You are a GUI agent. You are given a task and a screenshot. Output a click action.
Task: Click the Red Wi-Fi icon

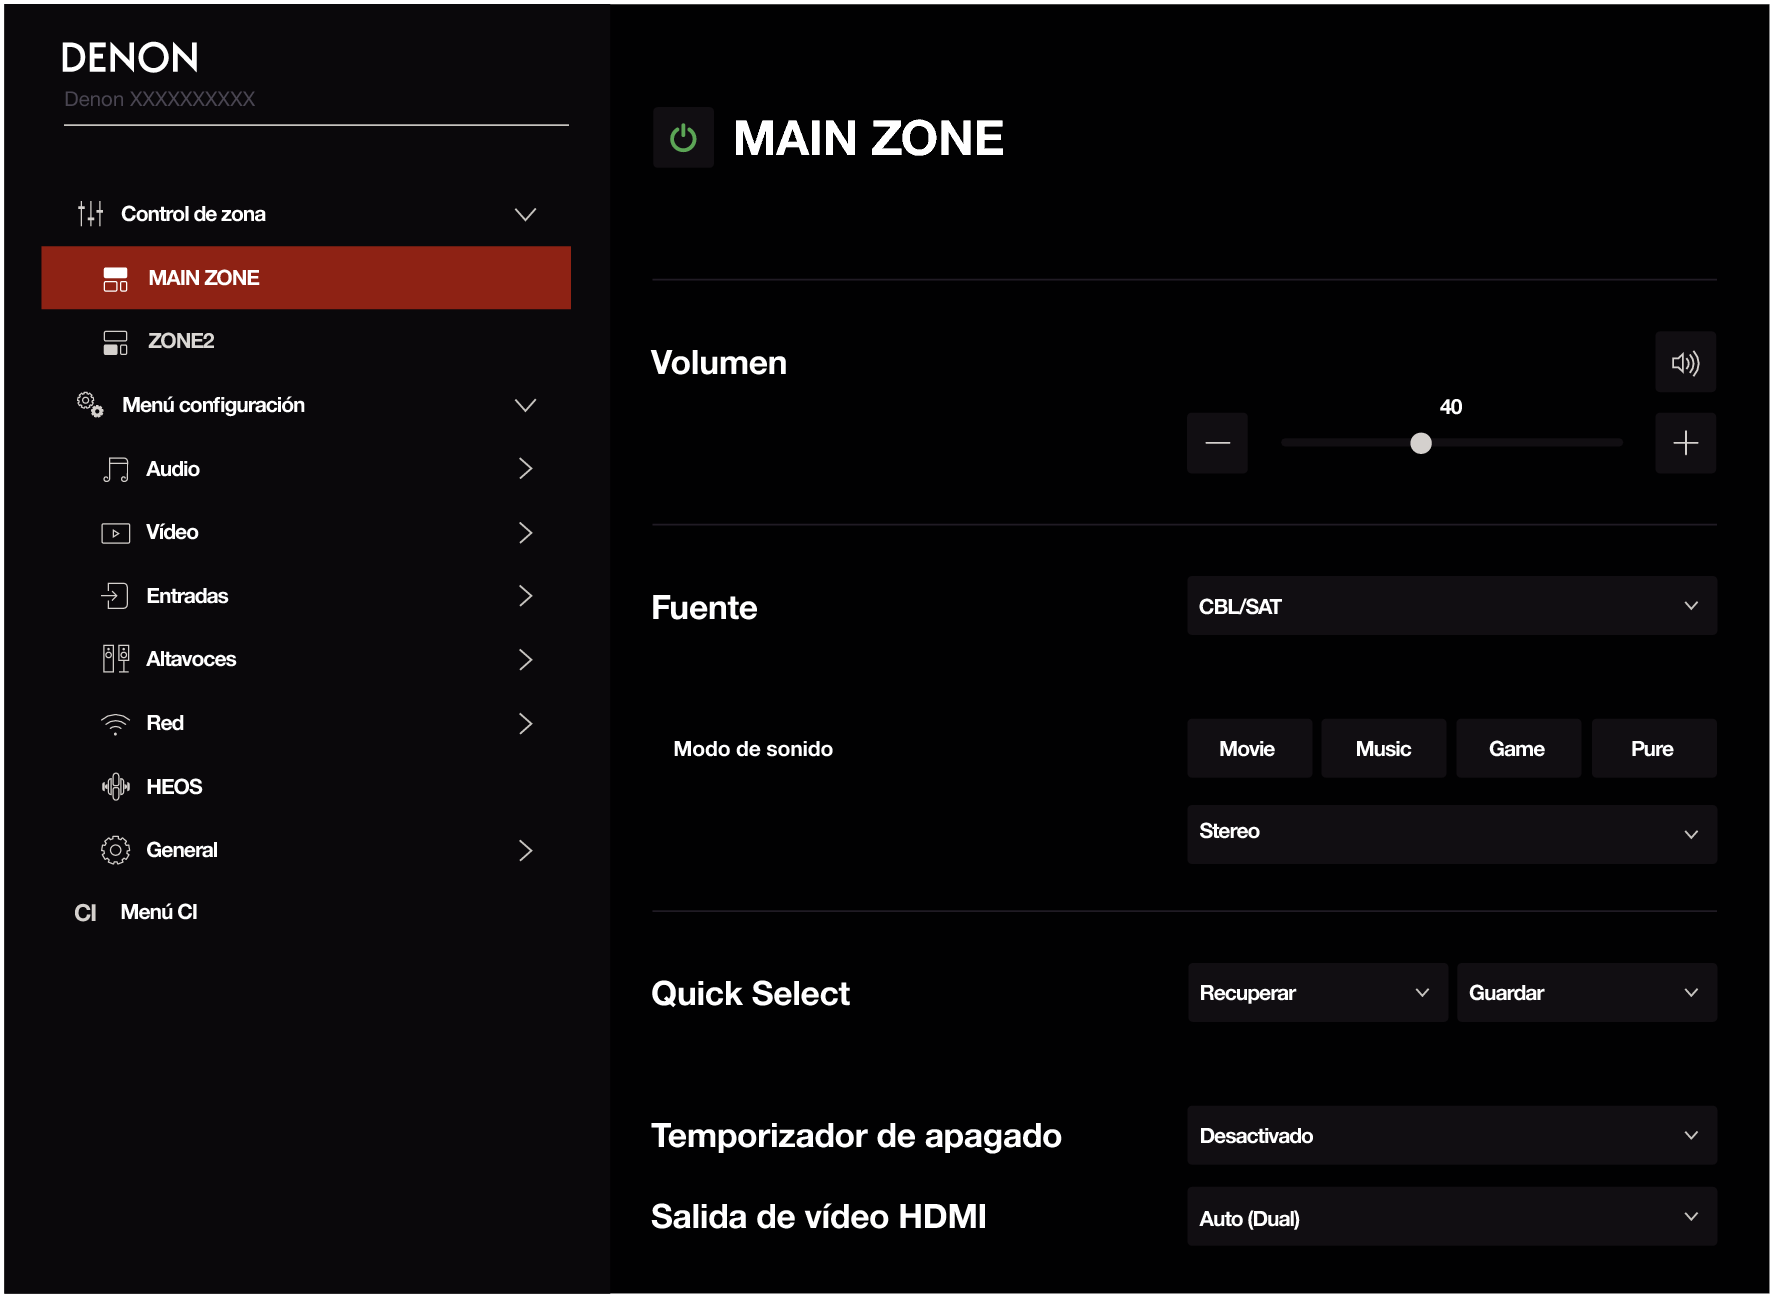click(116, 724)
